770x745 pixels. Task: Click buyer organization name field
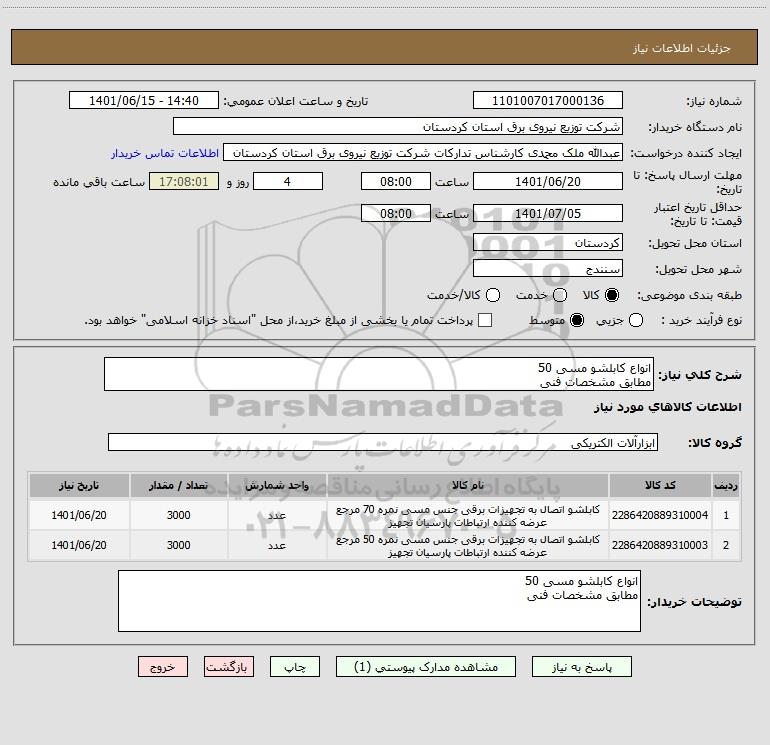[398, 126]
